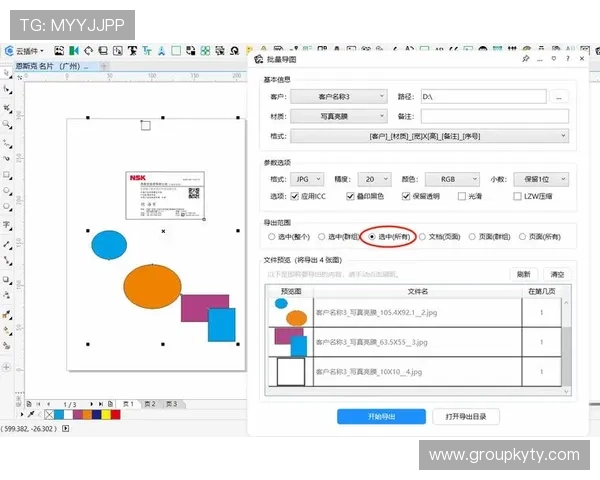Go to the last page arrow in navigator

tap(101, 404)
